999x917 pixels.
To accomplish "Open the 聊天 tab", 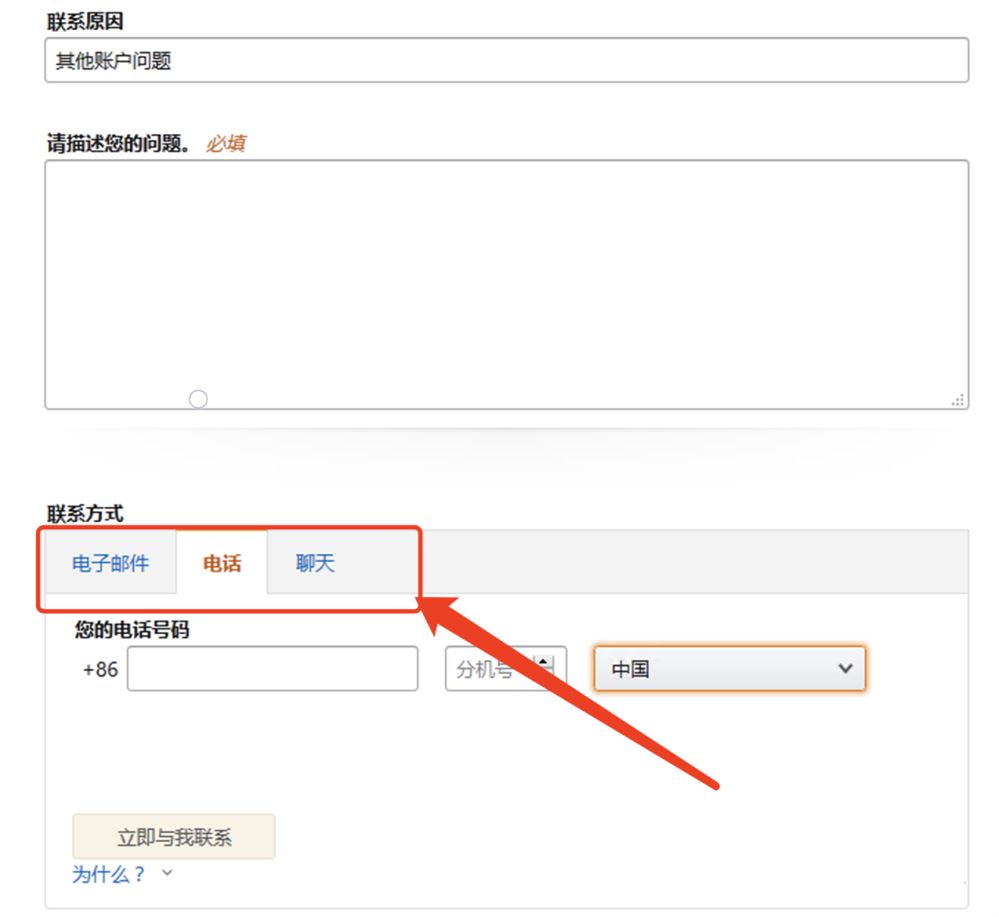I will [x=315, y=563].
